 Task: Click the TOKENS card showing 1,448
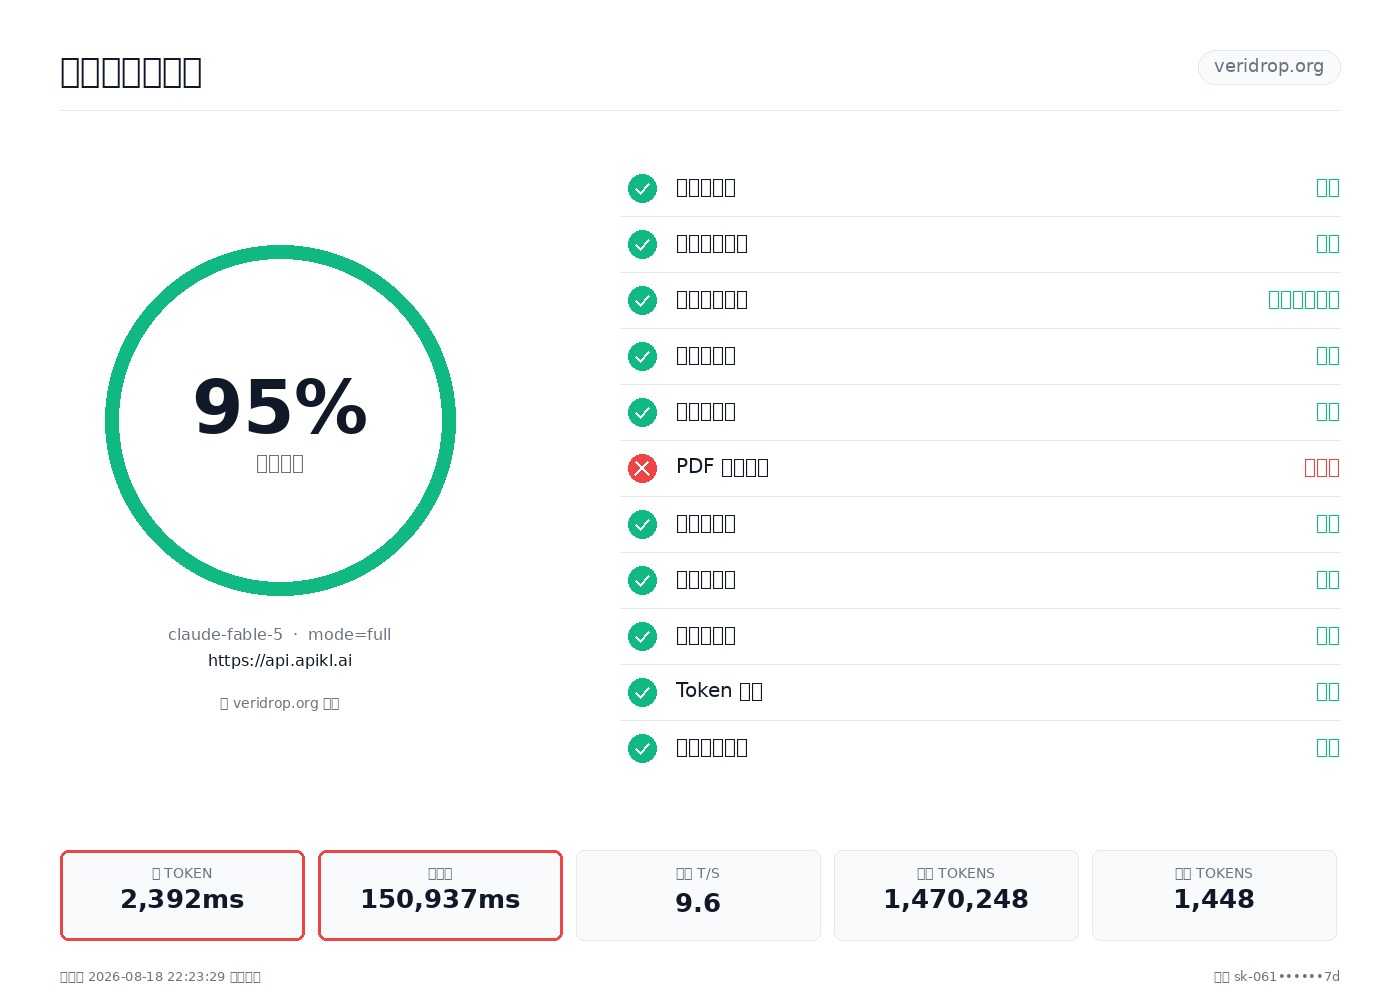pos(1214,895)
